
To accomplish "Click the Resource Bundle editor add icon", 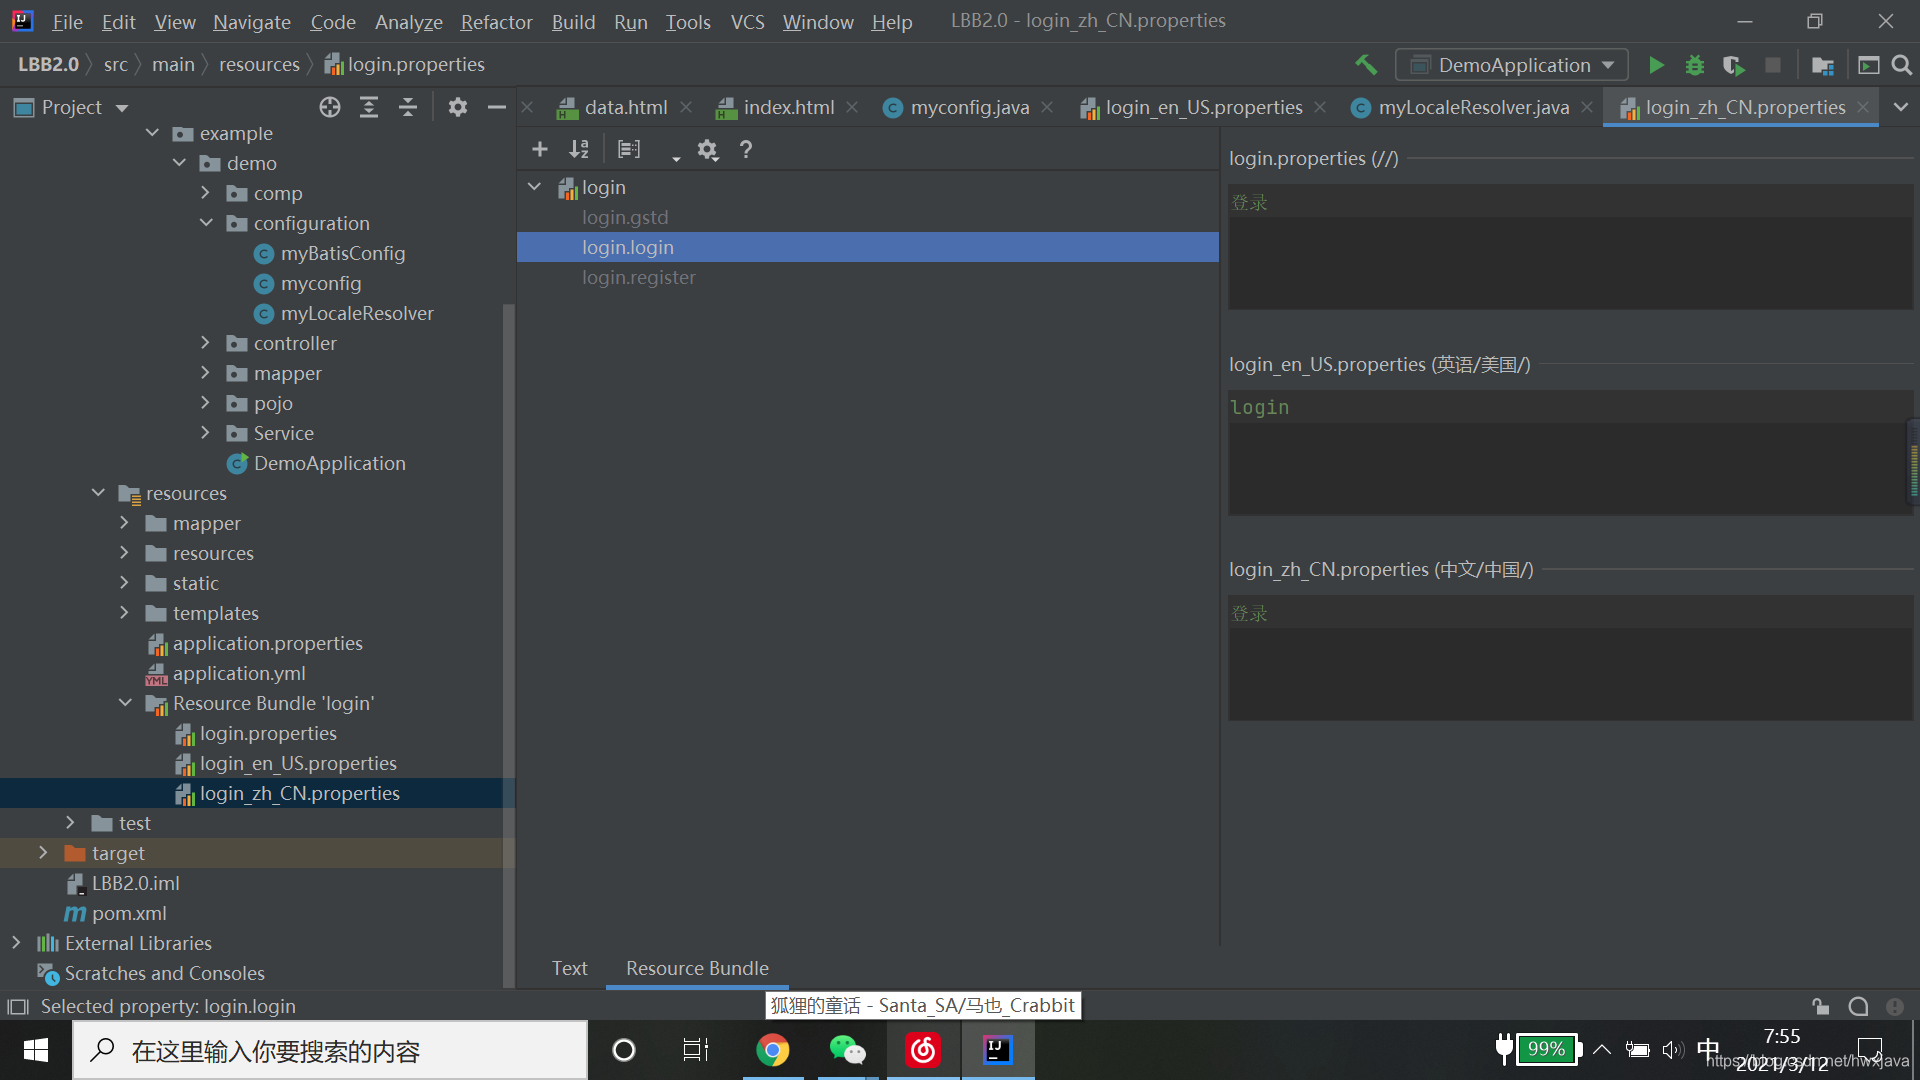I will point(539,149).
